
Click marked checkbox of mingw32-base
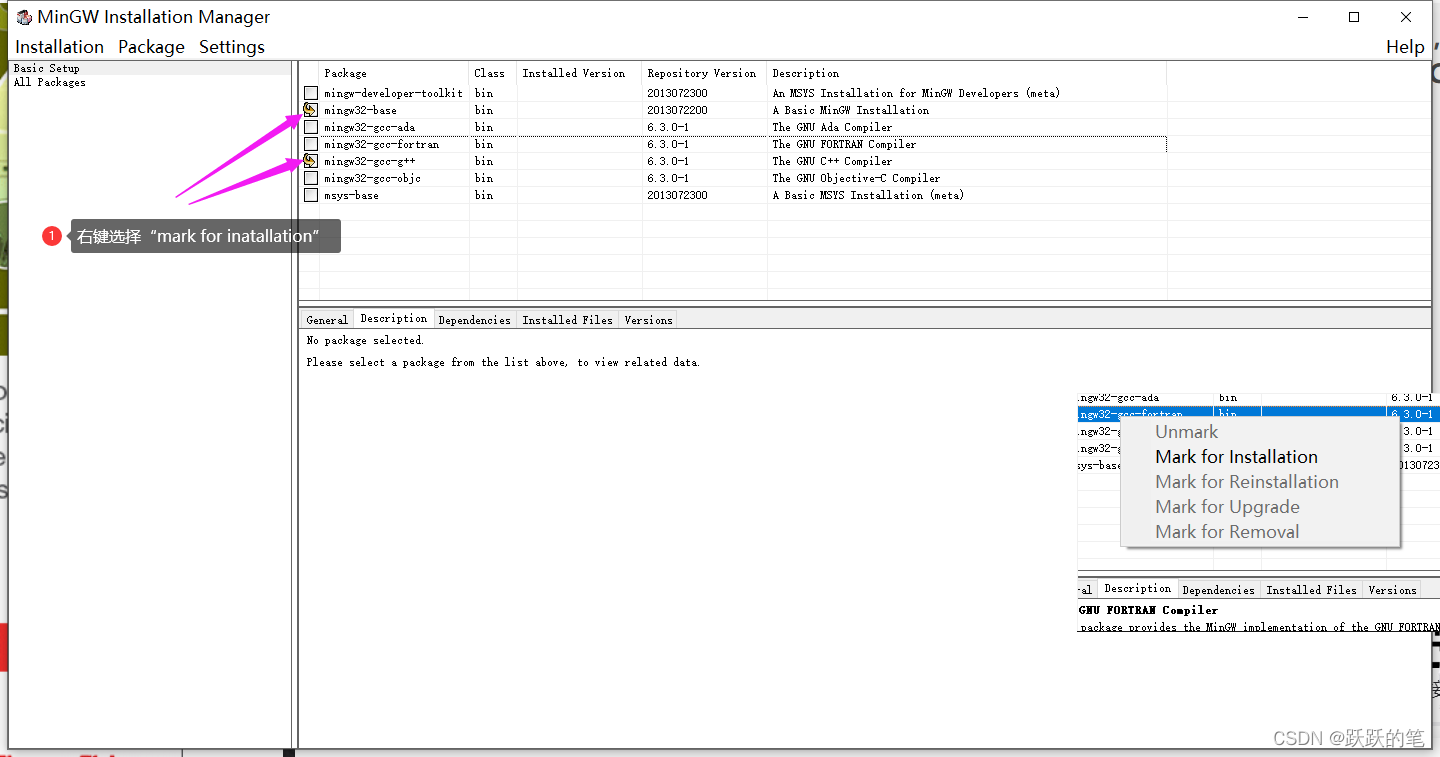tap(310, 110)
